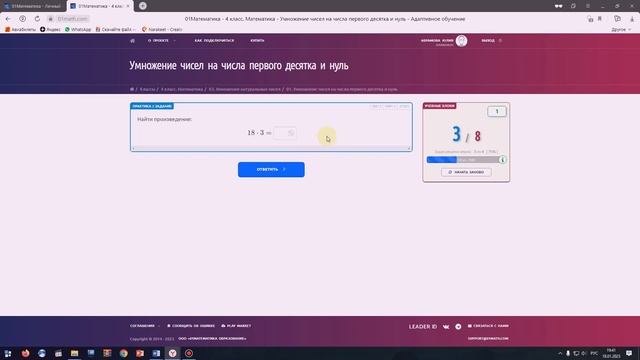Open the 4 класс. Математика breadcrumb
Screen dimensions: 640x360
pyautogui.click(x=182, y=89)
